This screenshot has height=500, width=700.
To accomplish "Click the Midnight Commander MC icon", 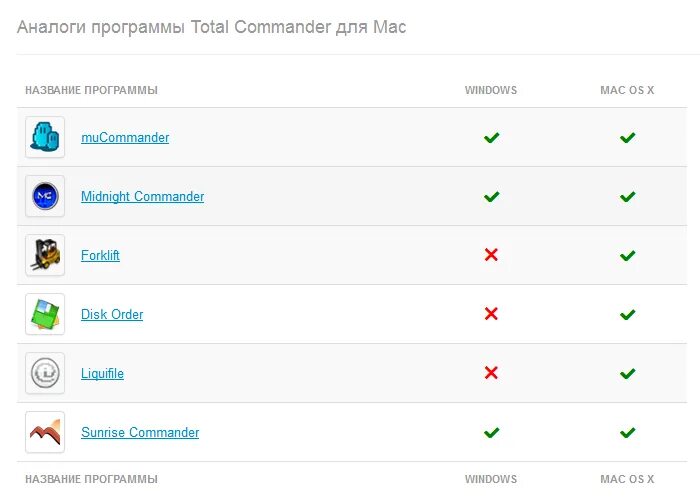I will (45, 196).
